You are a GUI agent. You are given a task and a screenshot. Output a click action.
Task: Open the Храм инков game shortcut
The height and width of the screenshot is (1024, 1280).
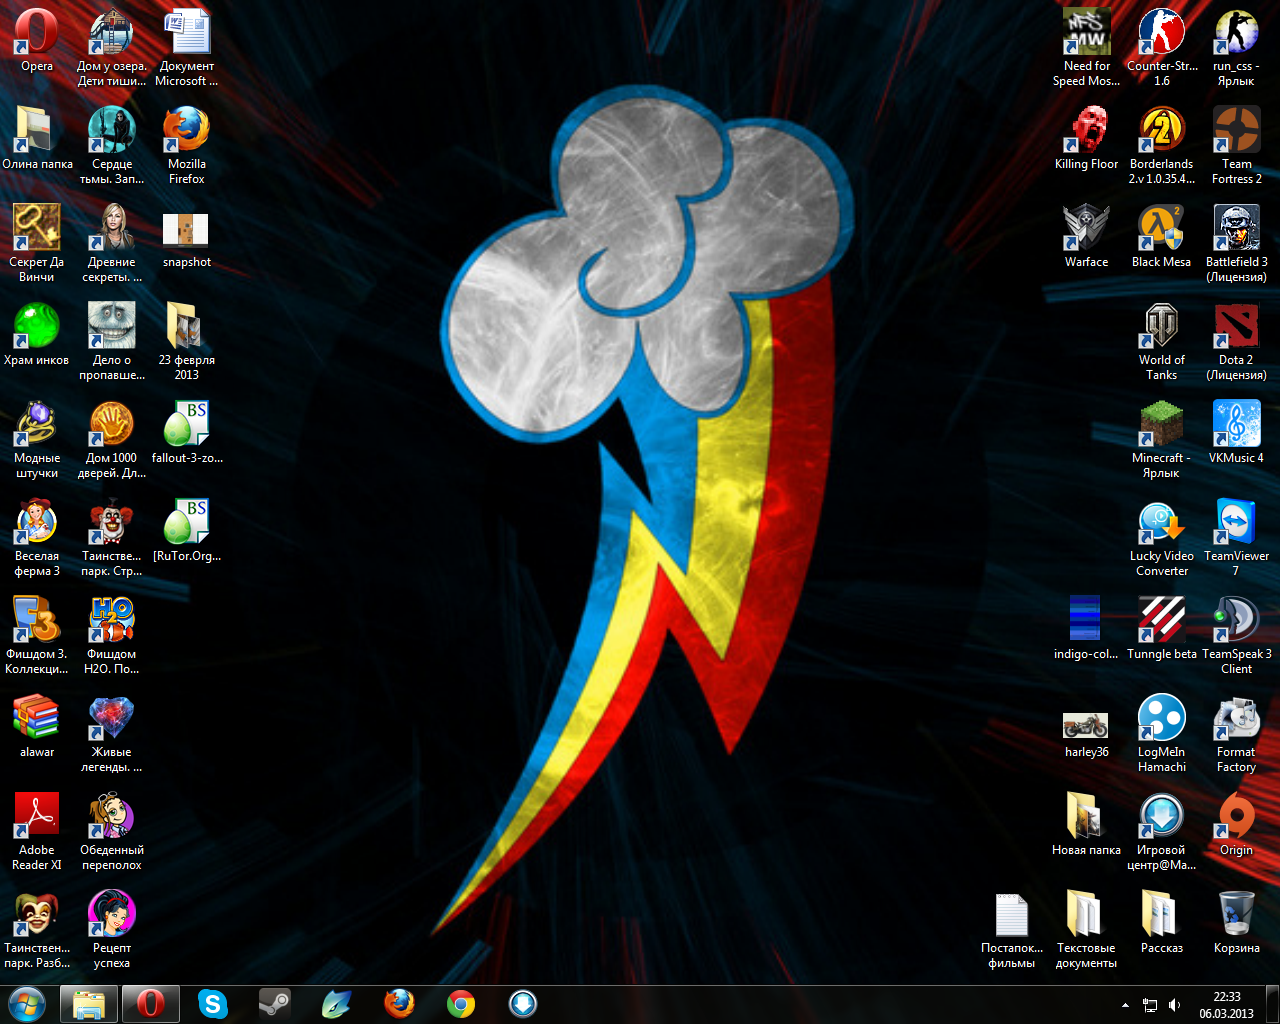(37, 334)
